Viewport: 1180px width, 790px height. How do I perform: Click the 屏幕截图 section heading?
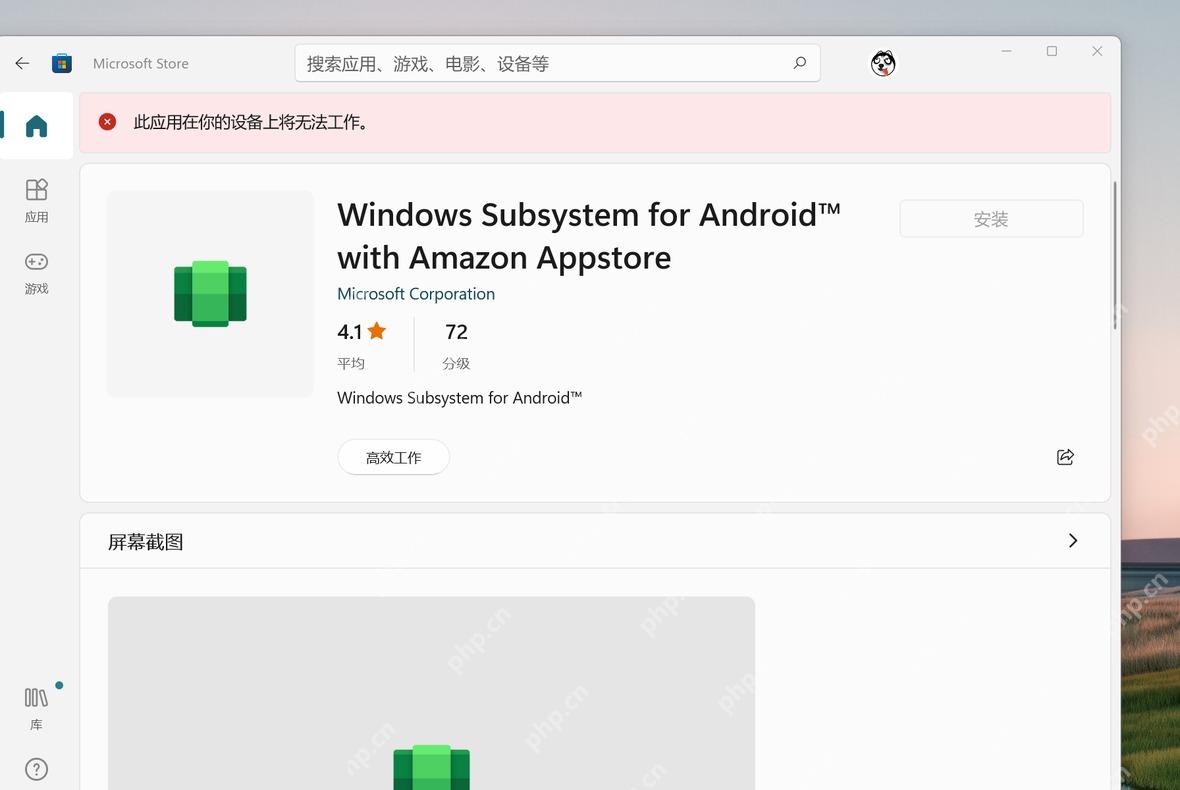pyautogui.click(x=146, y=542)
